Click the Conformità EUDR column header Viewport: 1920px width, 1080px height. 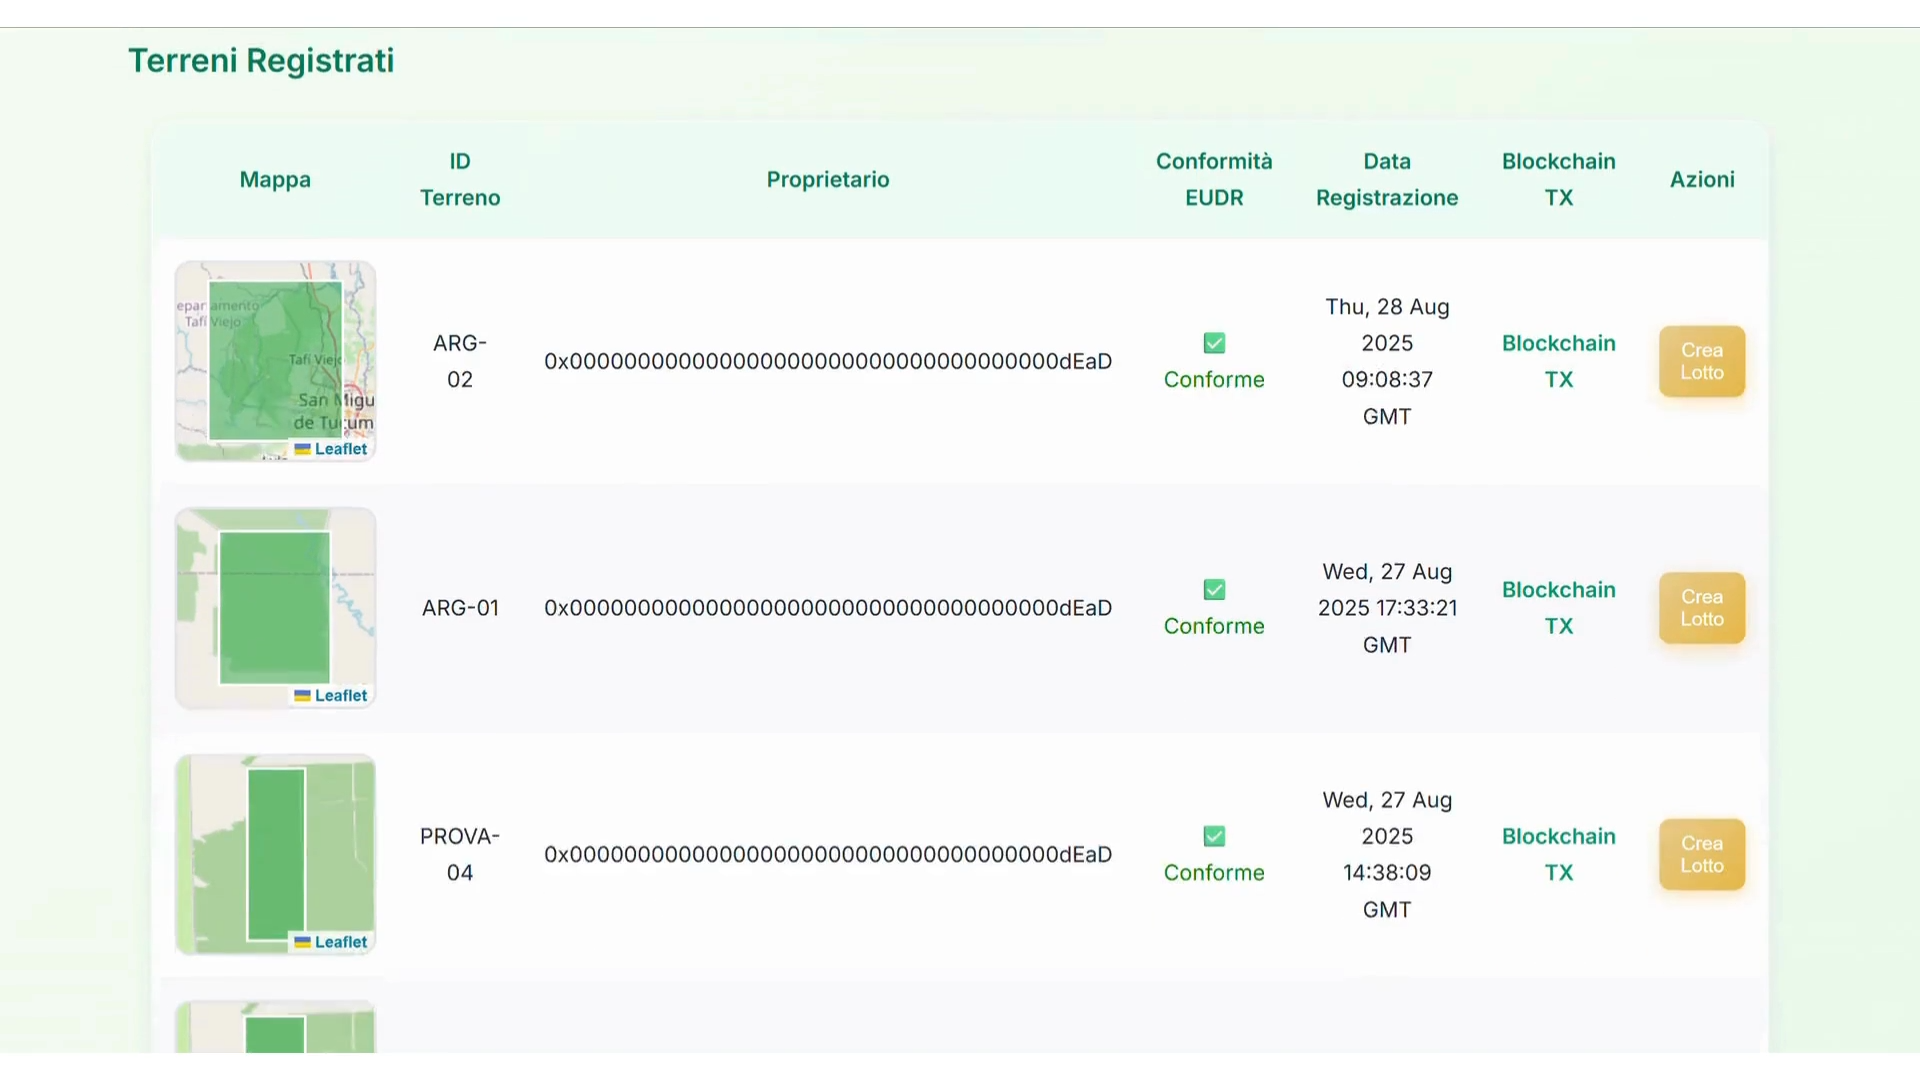(1214, 179)
